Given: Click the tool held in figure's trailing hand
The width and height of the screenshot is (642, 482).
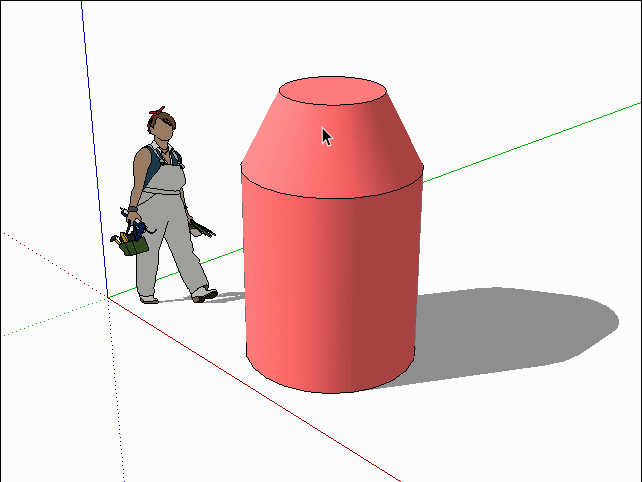Looking at the screenshot, I should point(200,227).
